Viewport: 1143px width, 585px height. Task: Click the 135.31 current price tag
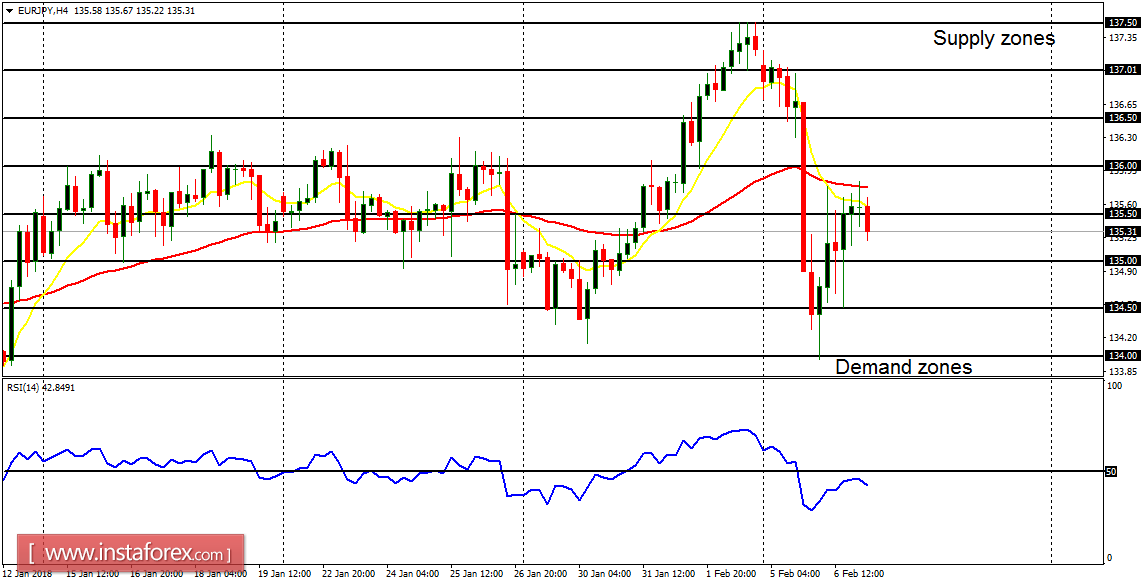coord(1125,231)
